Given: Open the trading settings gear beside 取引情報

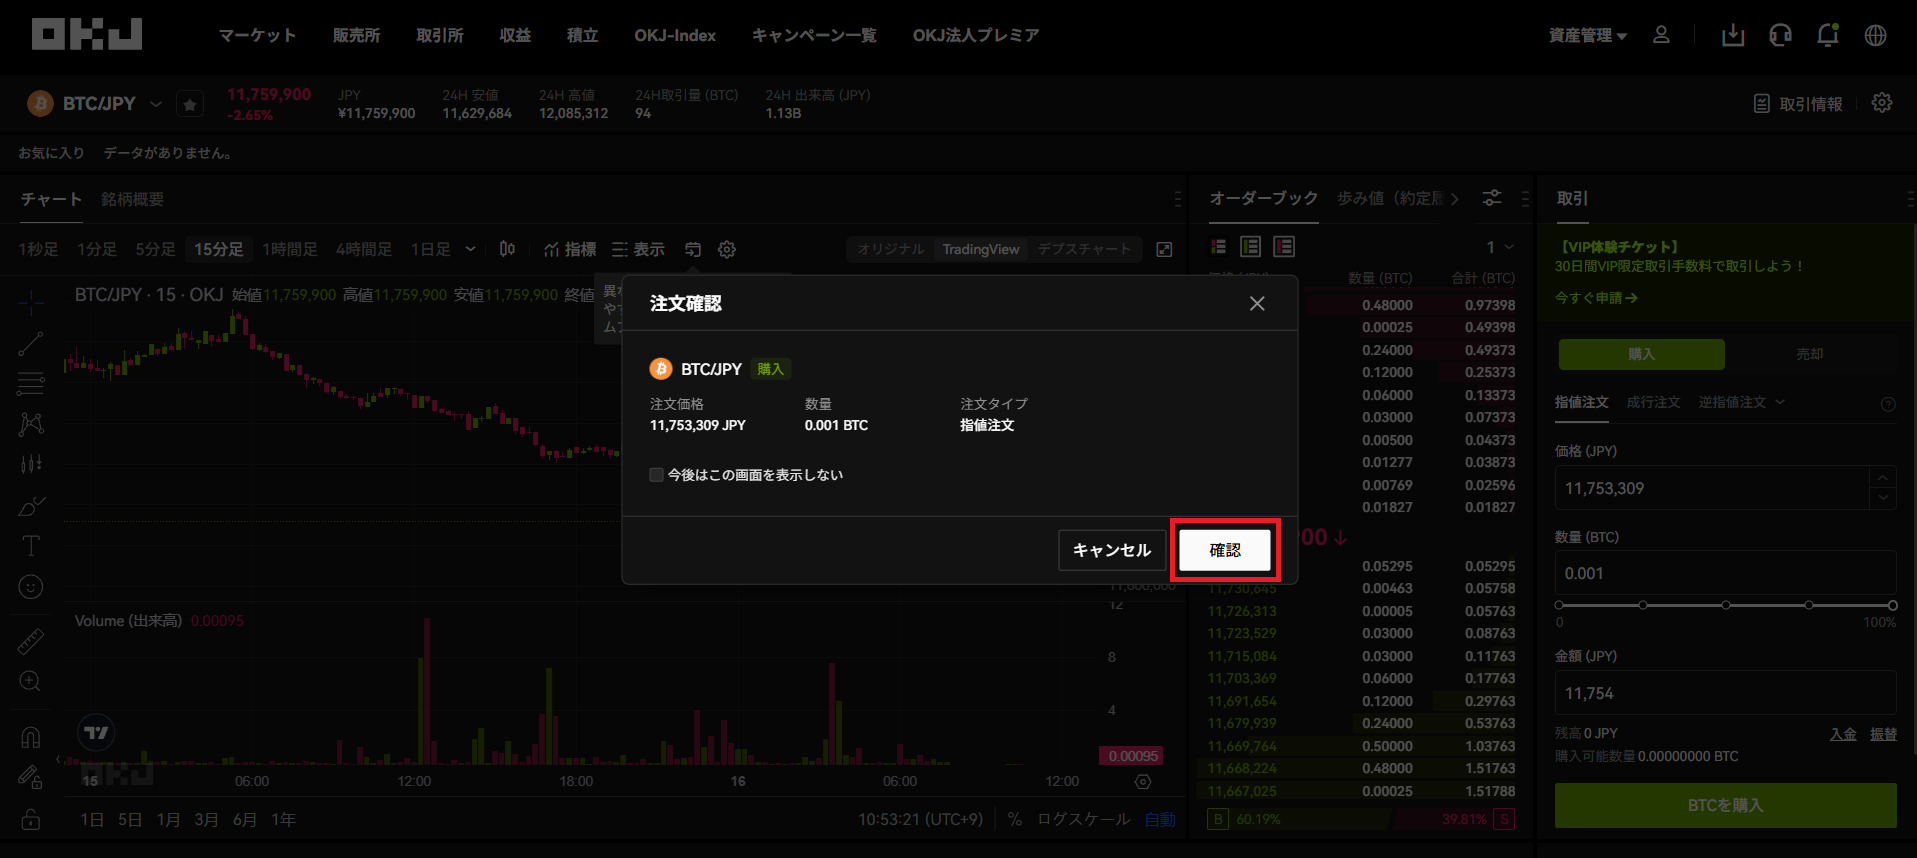Looking at the screenshot, I should [1882, 103].
